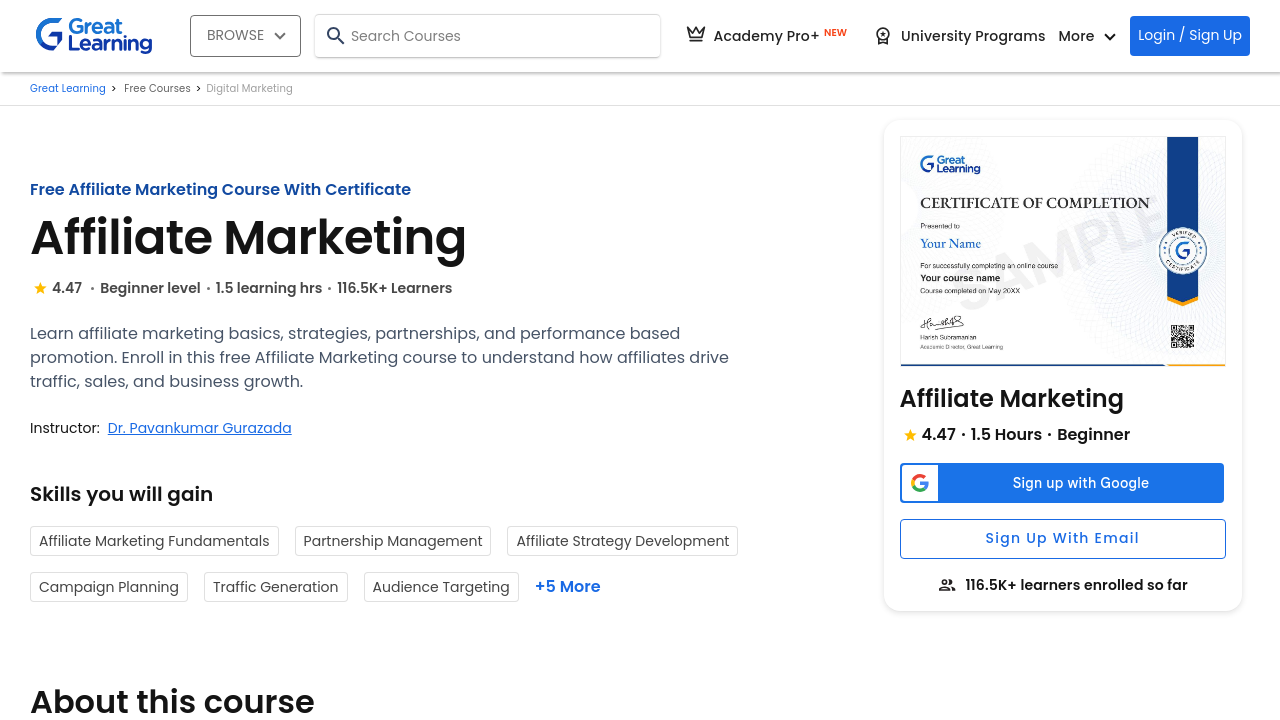
Task: Open the BROWSE dropdown
Action: coord(245,36)
